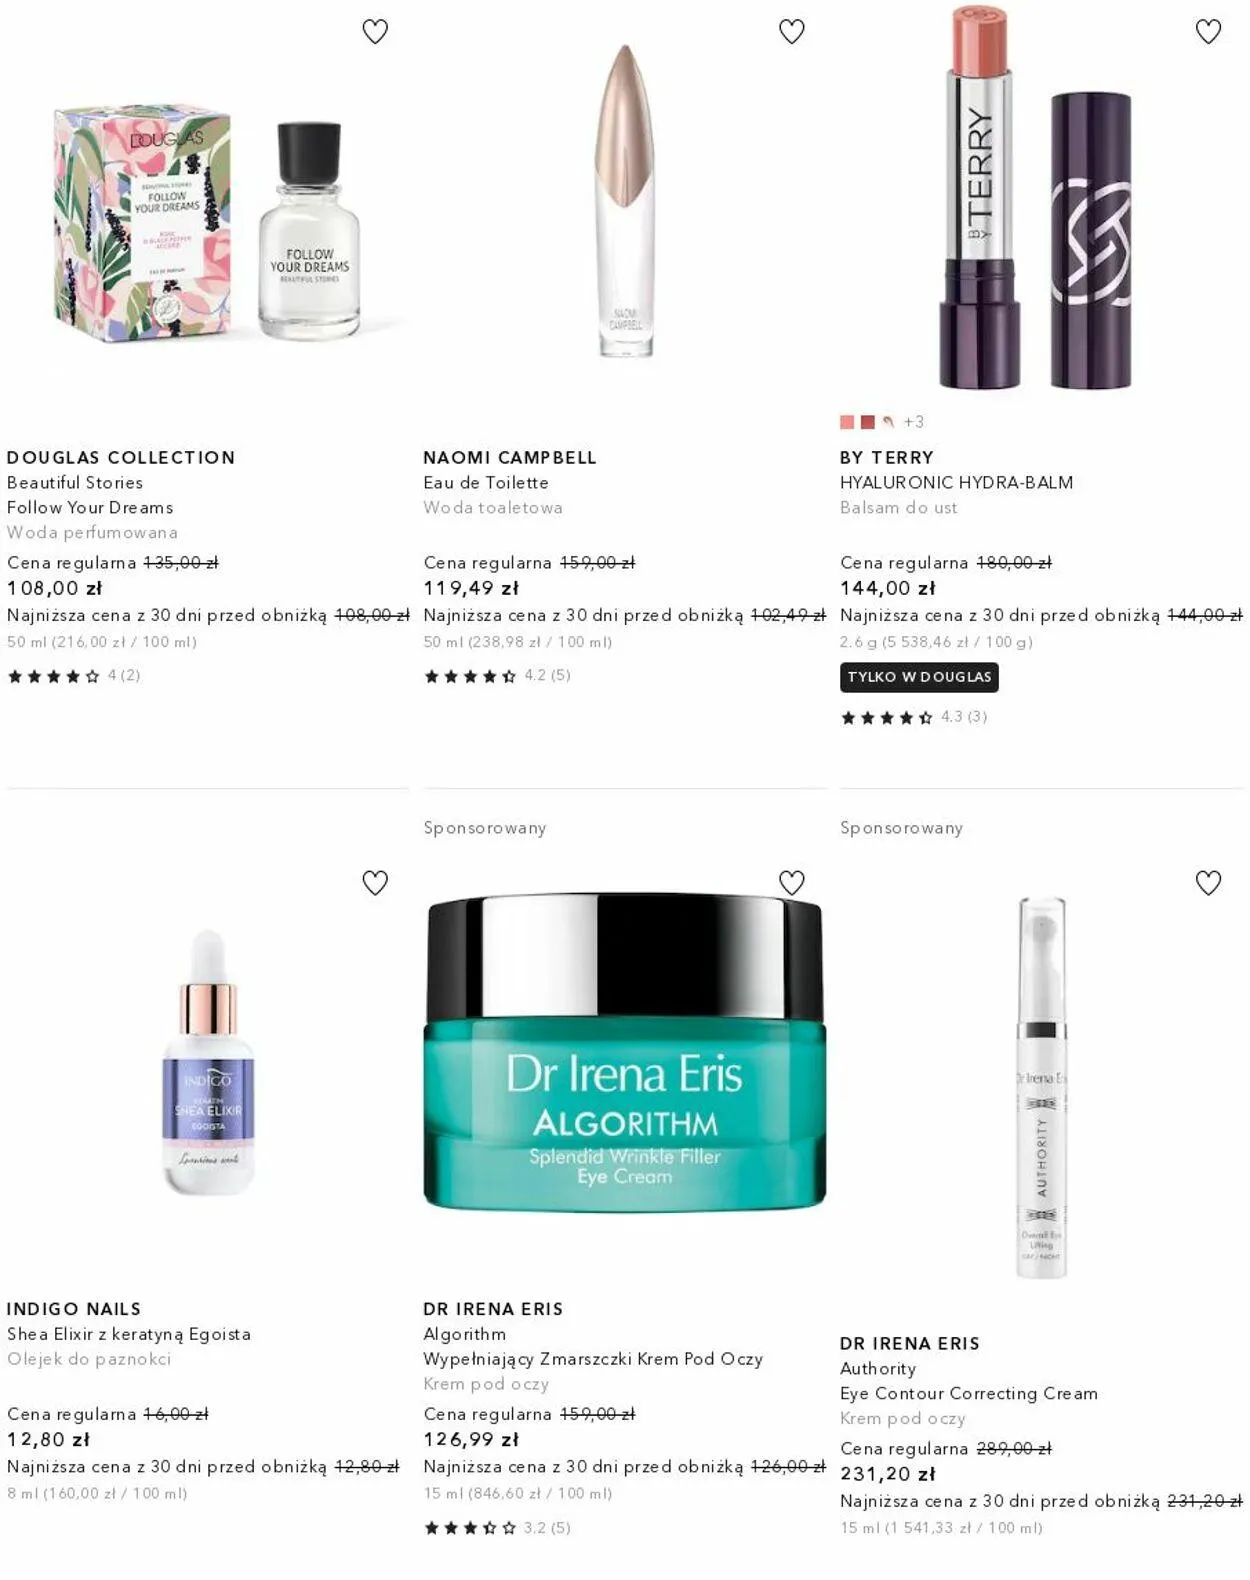
Task: Open DOUGLAS COLLECTION brand link
Action: [x=121, y=457]
